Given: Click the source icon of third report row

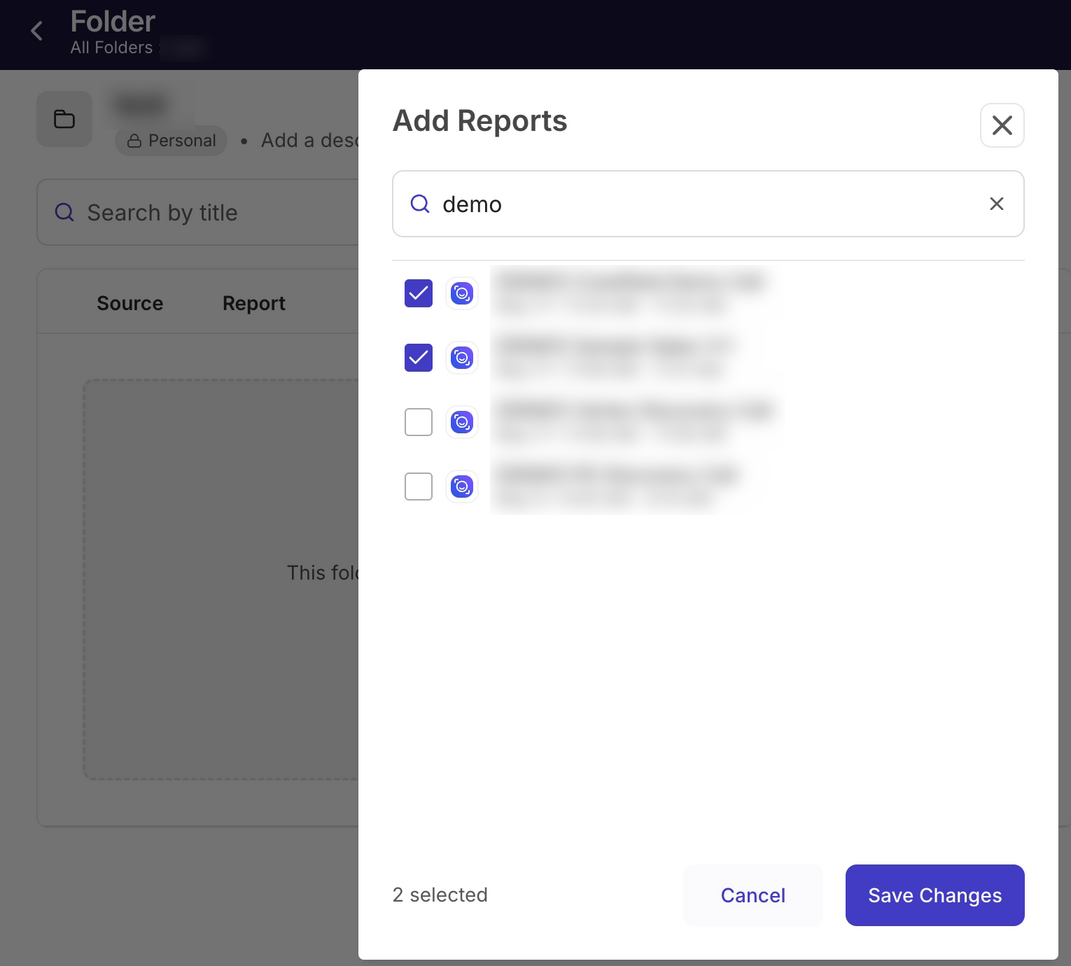Looking at the screenshot, I should click(462, 422).
